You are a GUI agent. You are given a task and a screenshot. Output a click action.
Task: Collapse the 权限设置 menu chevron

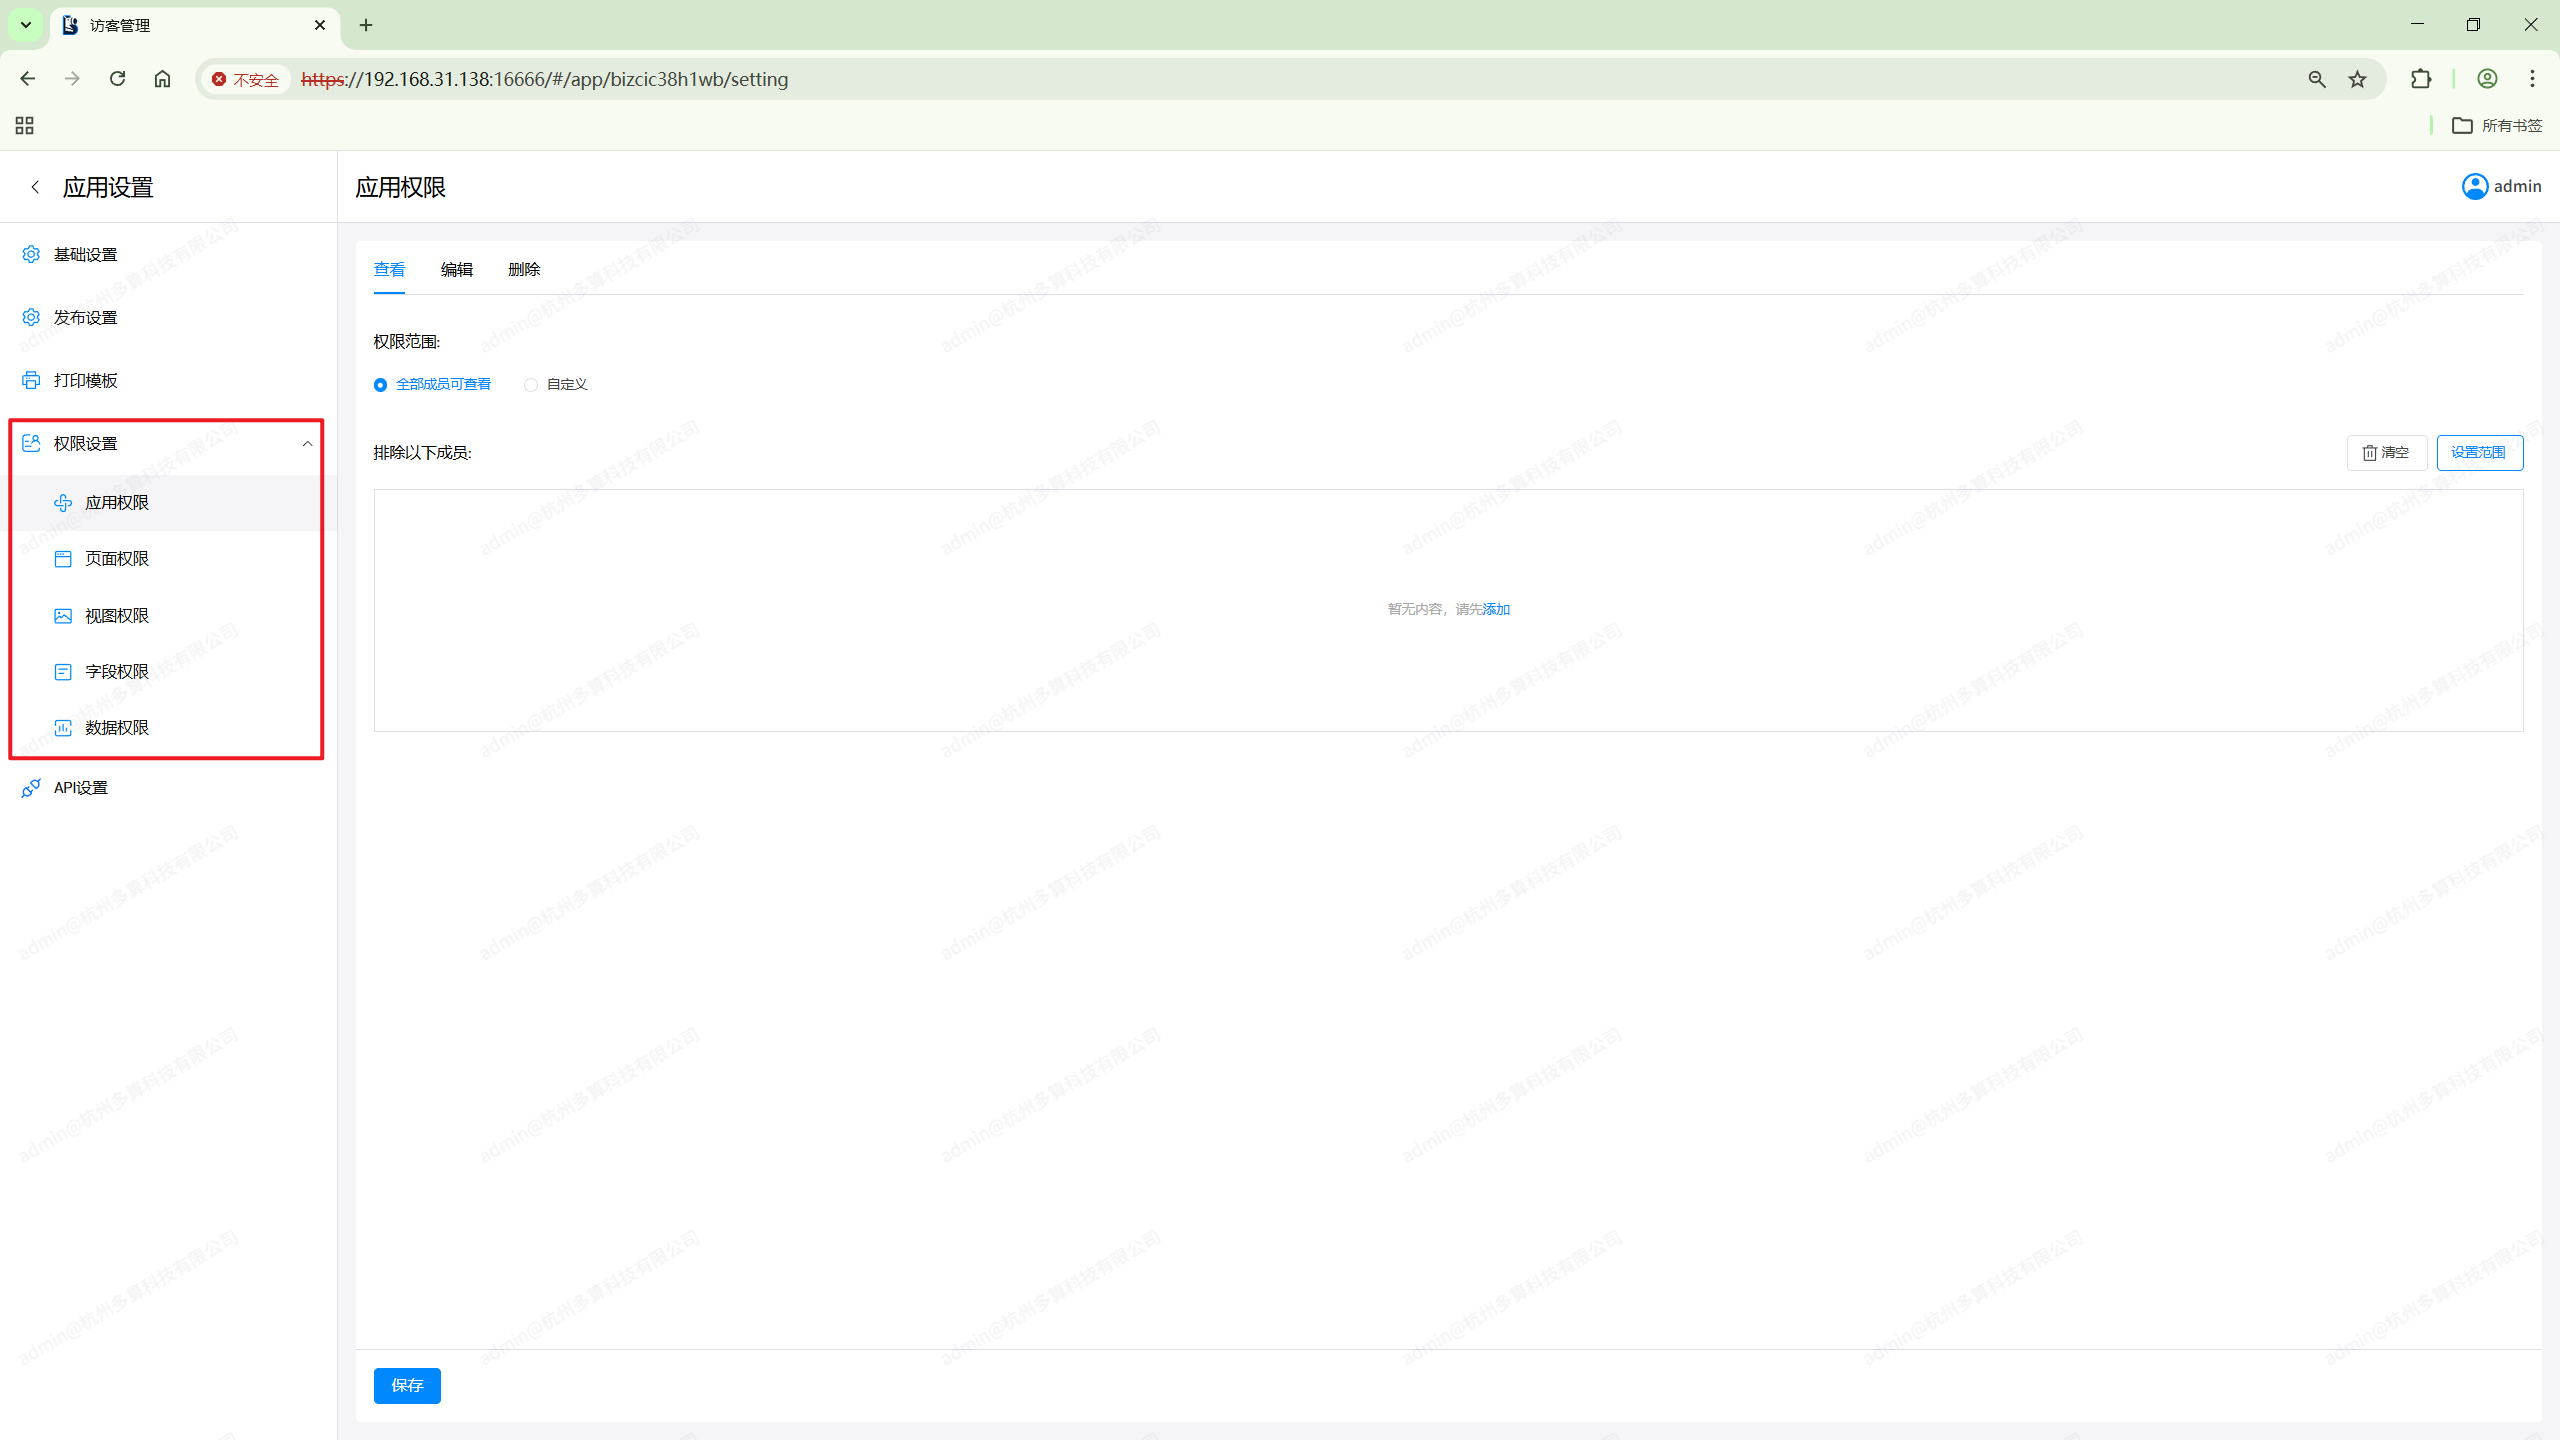(307, 443)
